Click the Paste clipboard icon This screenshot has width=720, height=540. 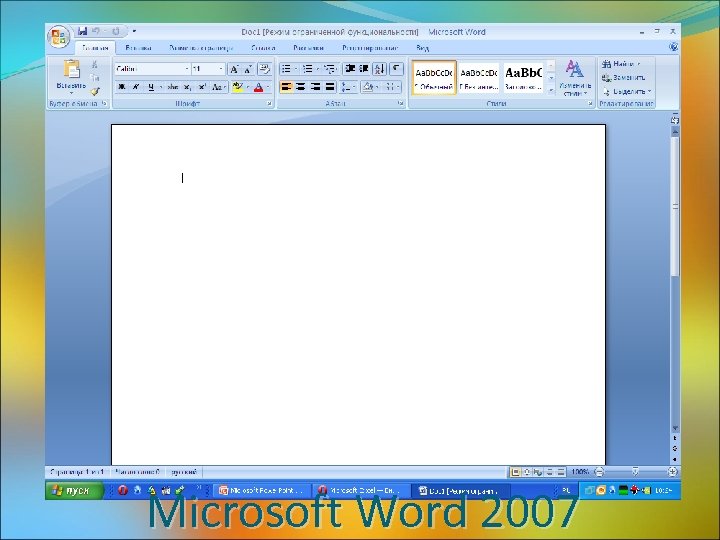[x=71, y=69]
